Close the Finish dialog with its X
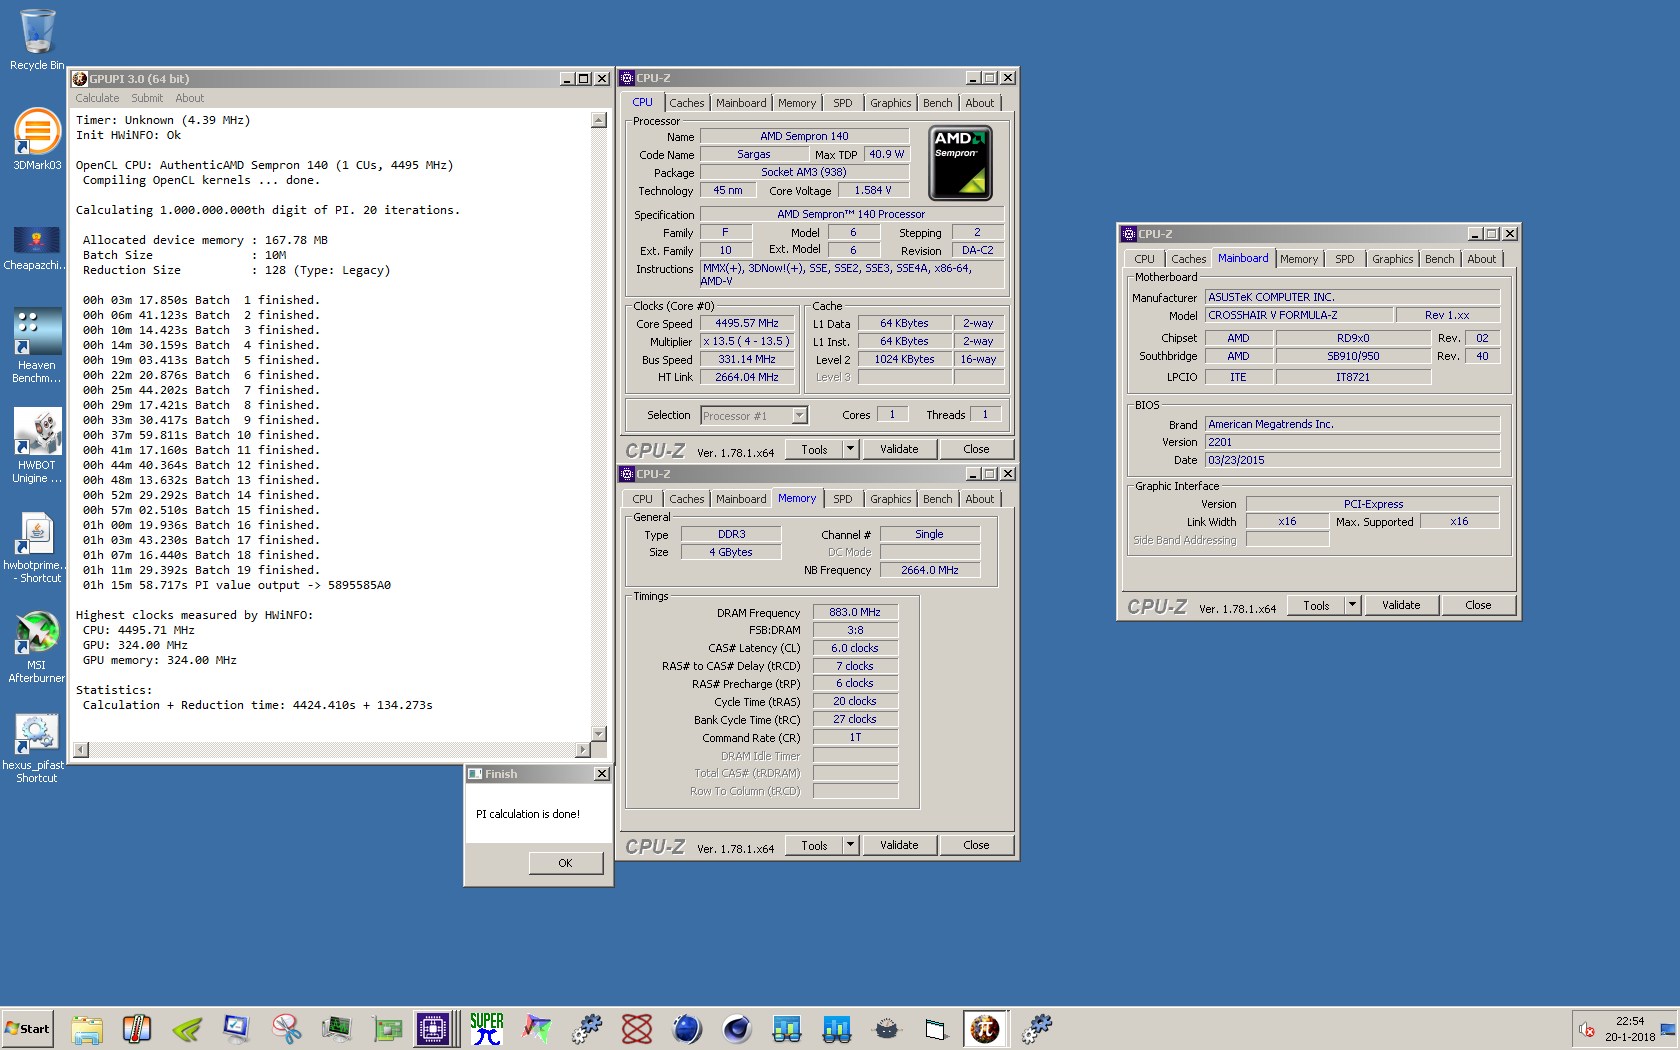The height and width of the screenshot is (1050, 1680). (x=601, y=774)
